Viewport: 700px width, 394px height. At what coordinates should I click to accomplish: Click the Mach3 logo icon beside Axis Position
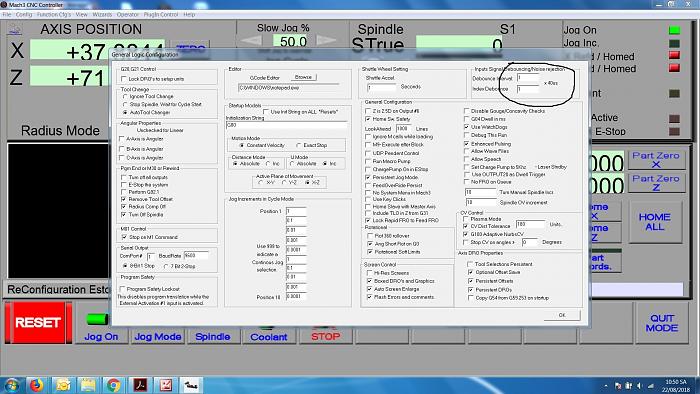pyautogui.click(x=15, y=29)
